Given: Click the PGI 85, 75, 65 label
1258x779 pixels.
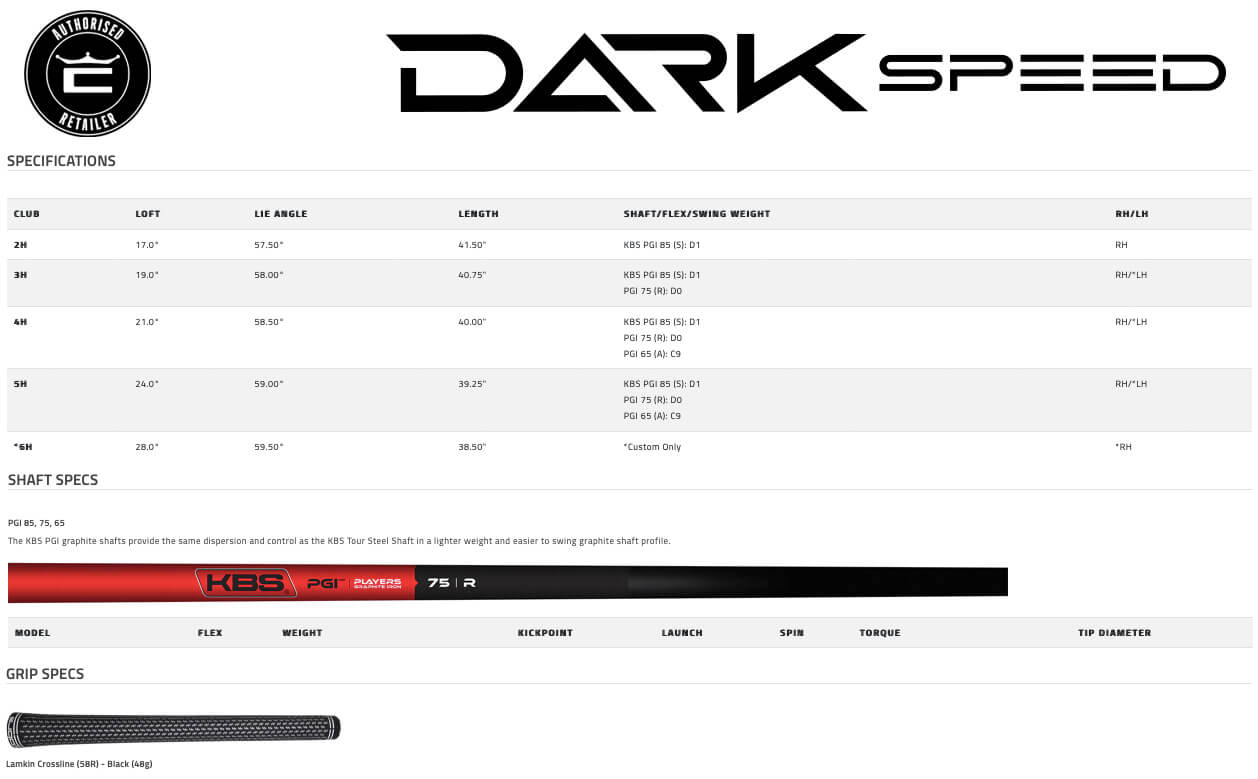Looking at the screenshot, I should 36,523.
